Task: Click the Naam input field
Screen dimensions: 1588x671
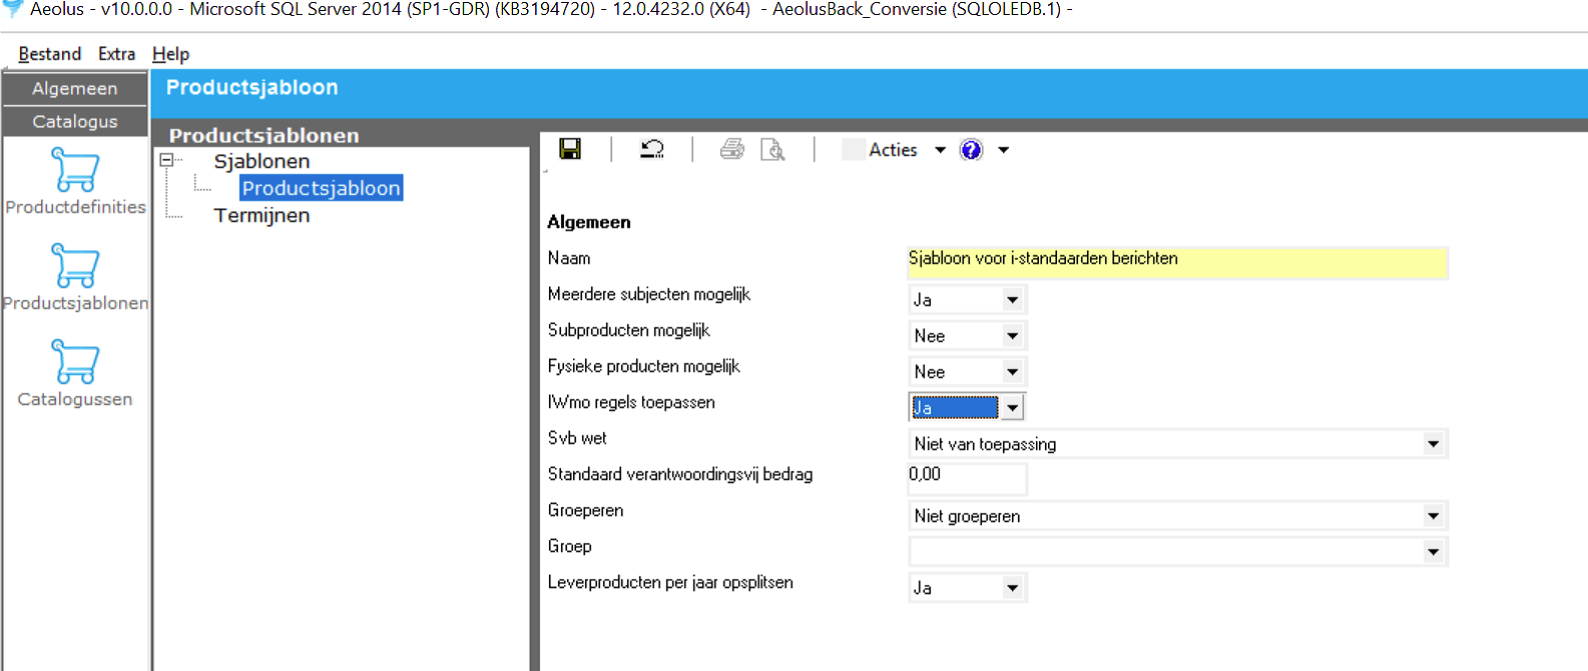Action: 1176,259
